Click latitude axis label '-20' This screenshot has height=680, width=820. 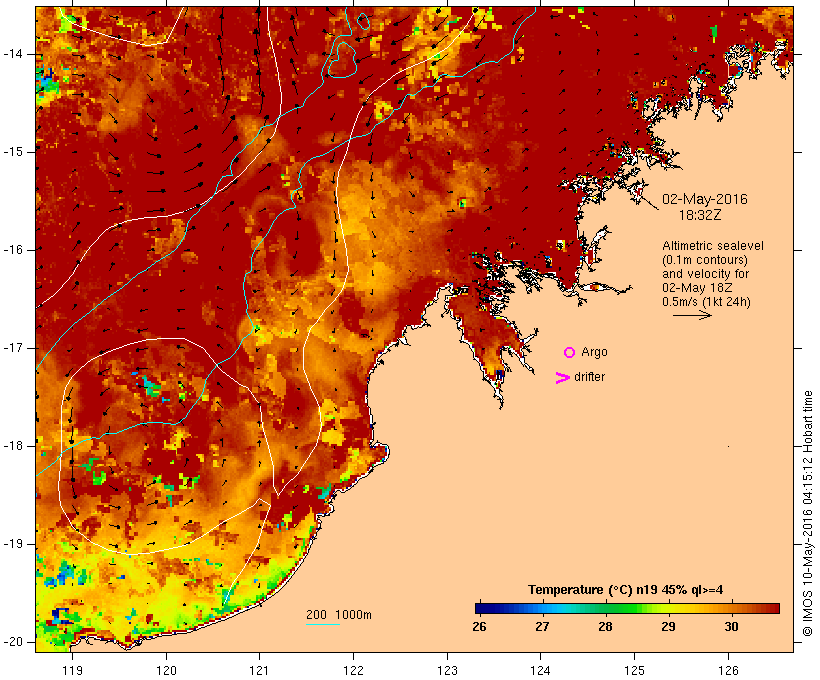[13, 642]
